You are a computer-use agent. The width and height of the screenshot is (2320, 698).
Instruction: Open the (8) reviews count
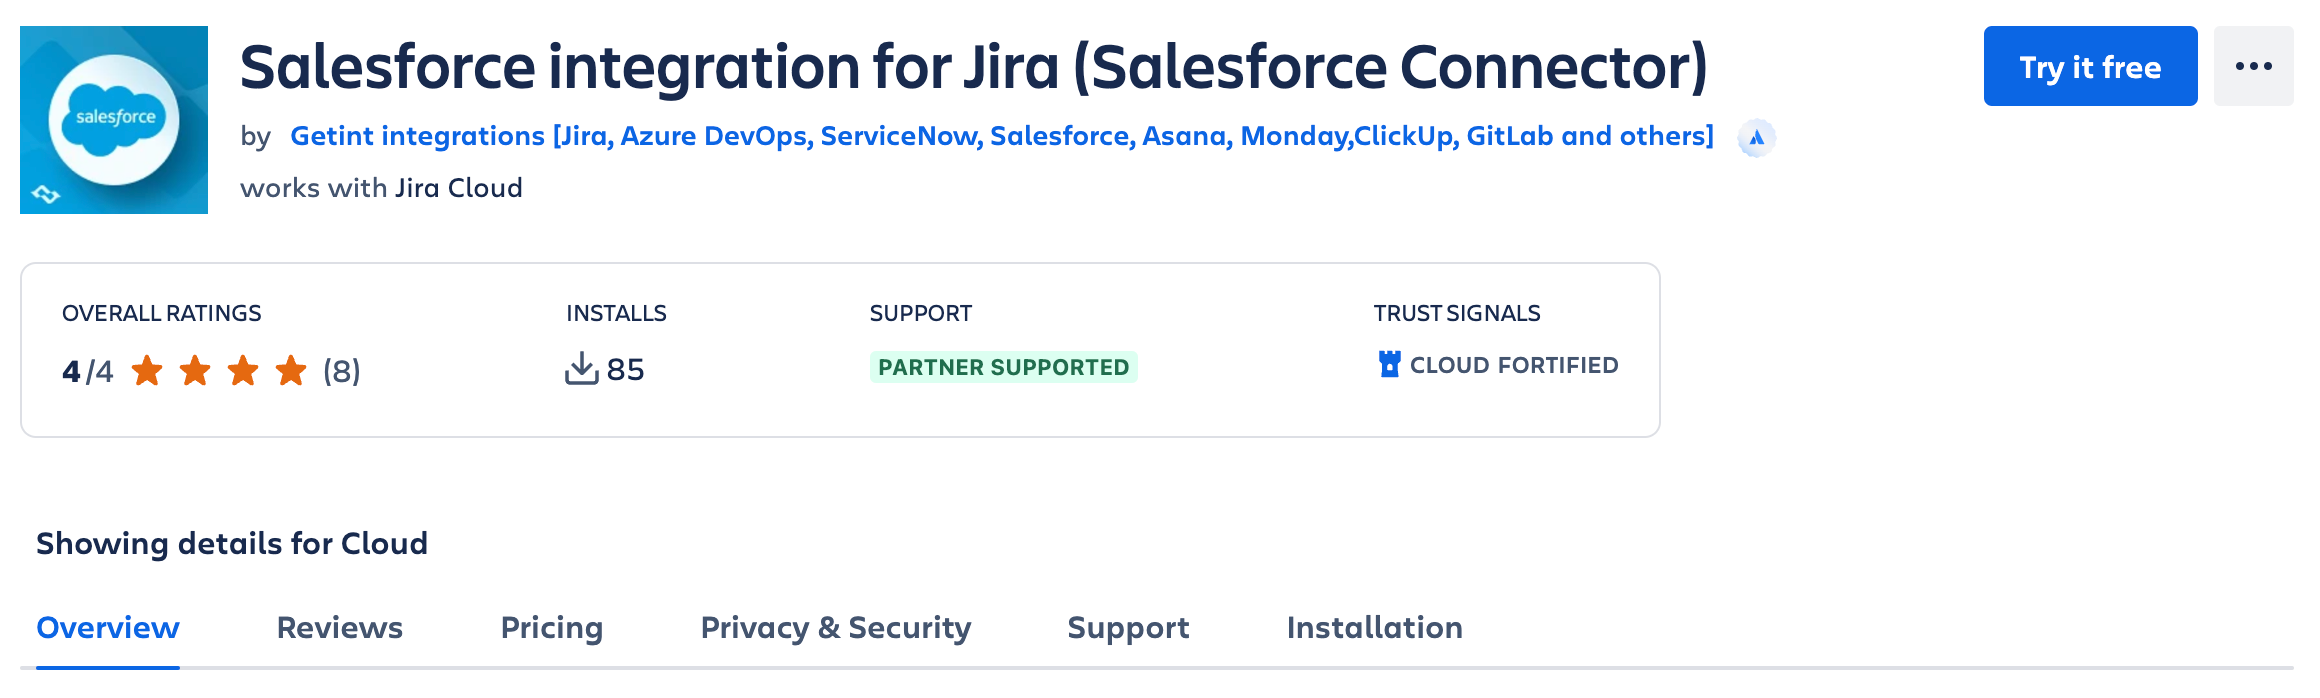(342, 371)
